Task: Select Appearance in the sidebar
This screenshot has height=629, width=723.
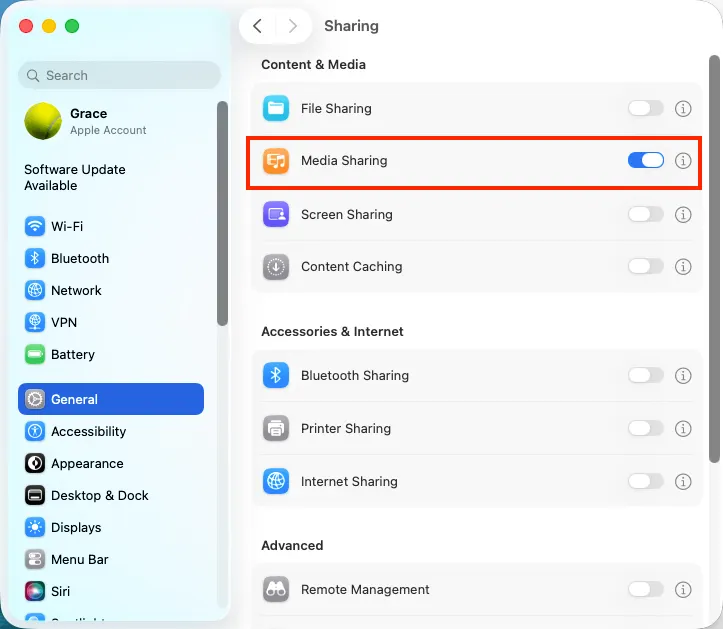Action: tap(111, 463)
